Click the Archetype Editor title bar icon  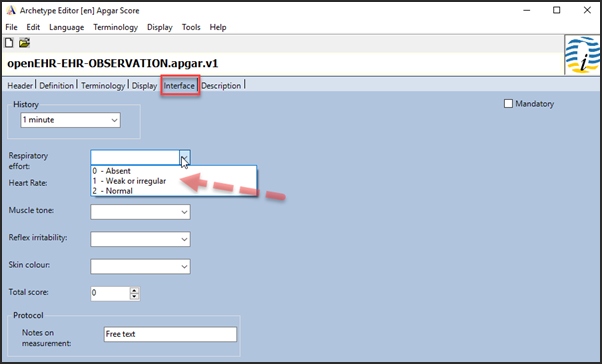pos(11,10)
